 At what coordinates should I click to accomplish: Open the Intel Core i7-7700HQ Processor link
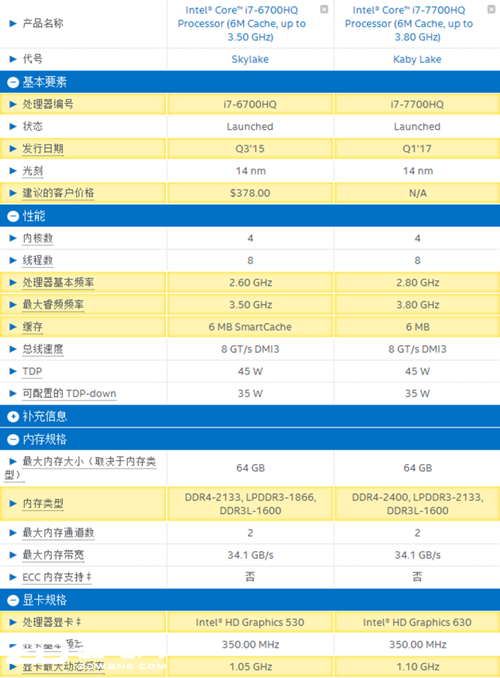(409, 23)
